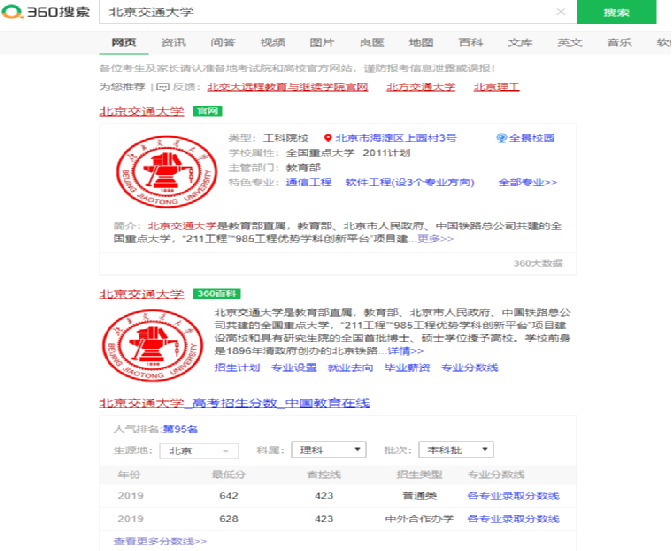Open the 文库 tab
This screenshot has width=672, height=551.
click(x=520, y=42)
